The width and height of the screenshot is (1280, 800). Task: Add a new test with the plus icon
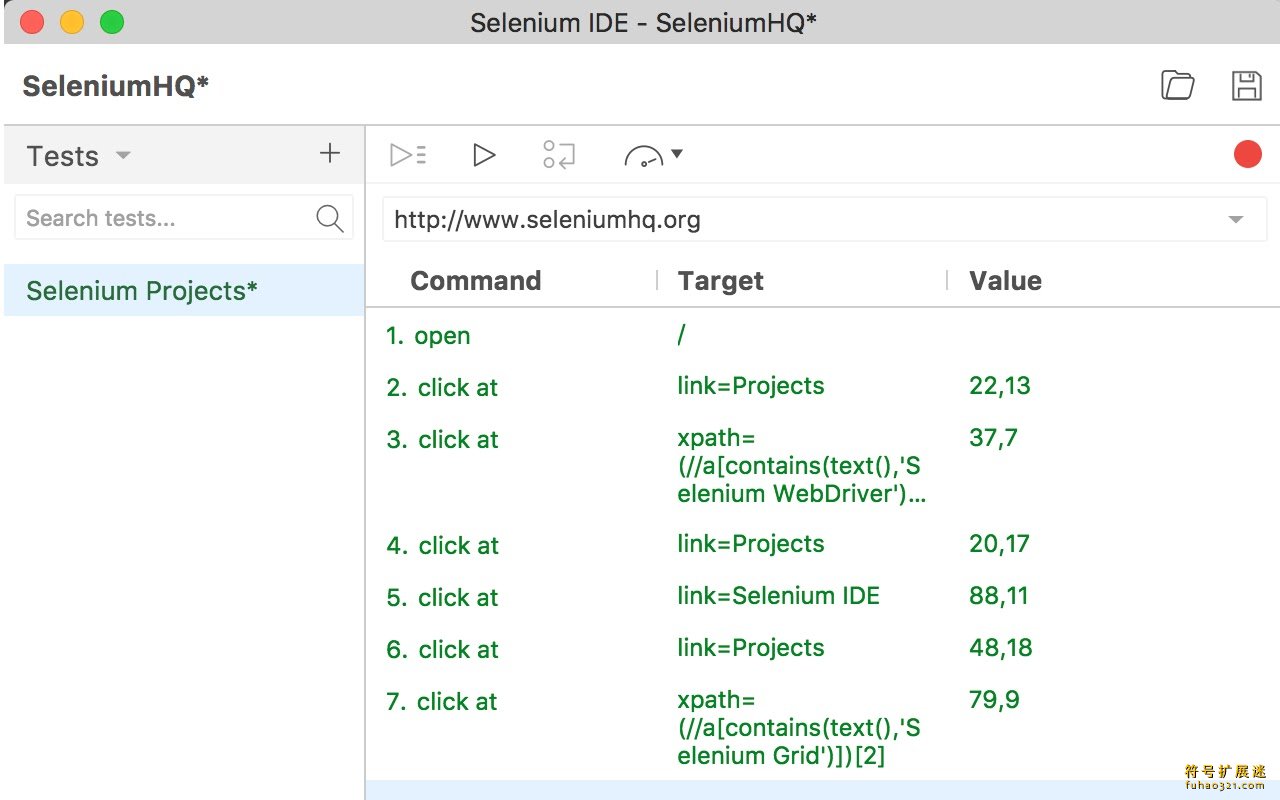(330, 153)
